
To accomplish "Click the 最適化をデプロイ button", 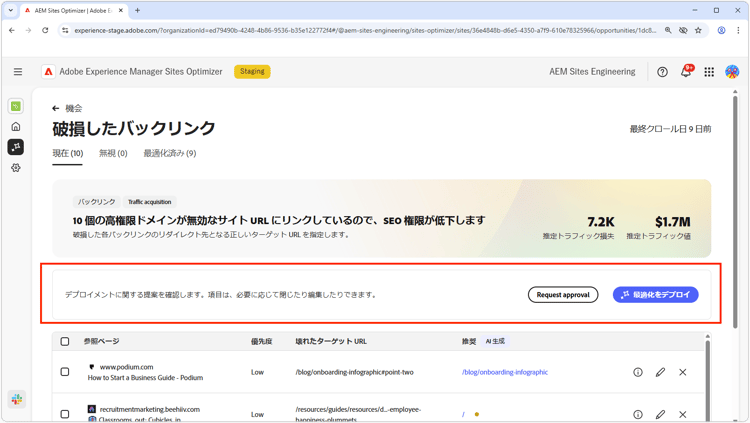I will tap(655, 295).
